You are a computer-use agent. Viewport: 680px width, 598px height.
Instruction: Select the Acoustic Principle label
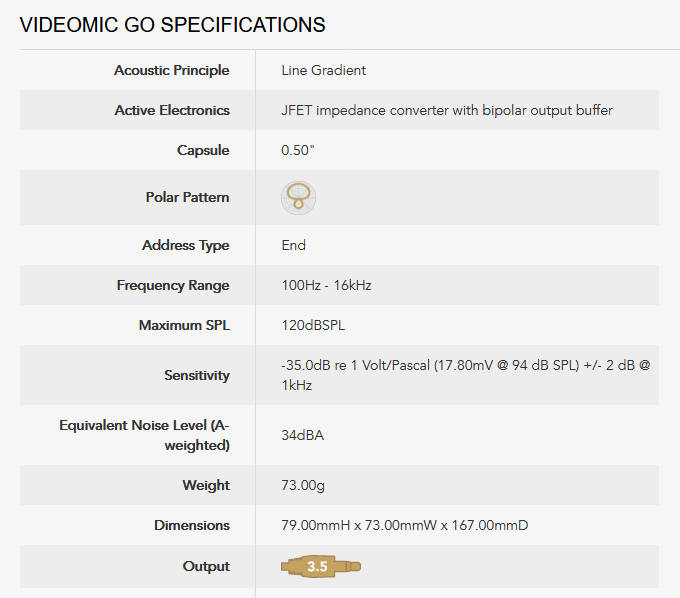[x=171, y=70]
